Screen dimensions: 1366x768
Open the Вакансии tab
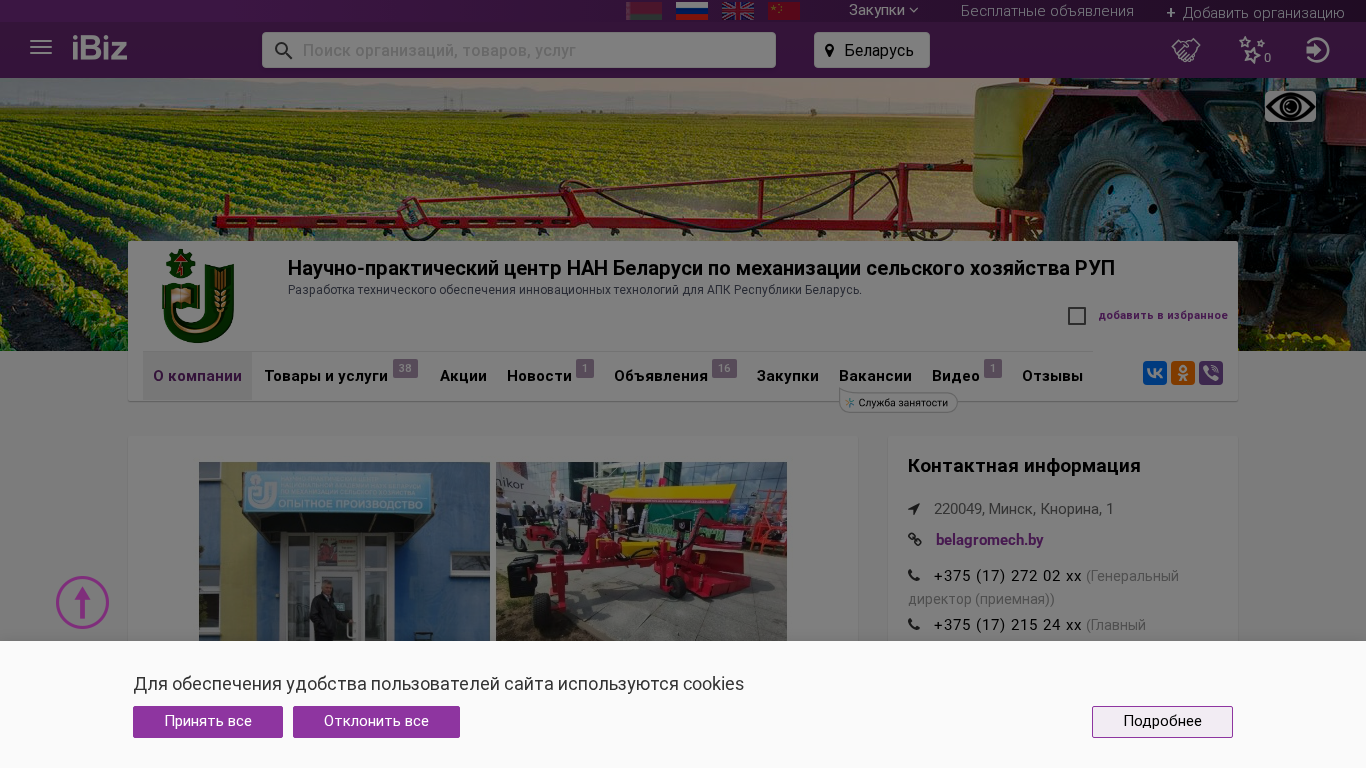875,376
